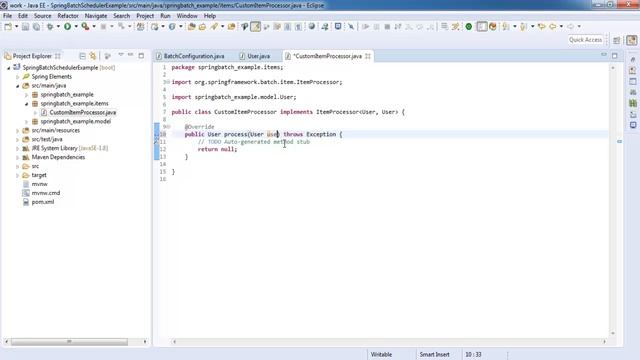Switch to the BatchConfiguration.java tab
The image size is (640, 360).
[194, 56]
